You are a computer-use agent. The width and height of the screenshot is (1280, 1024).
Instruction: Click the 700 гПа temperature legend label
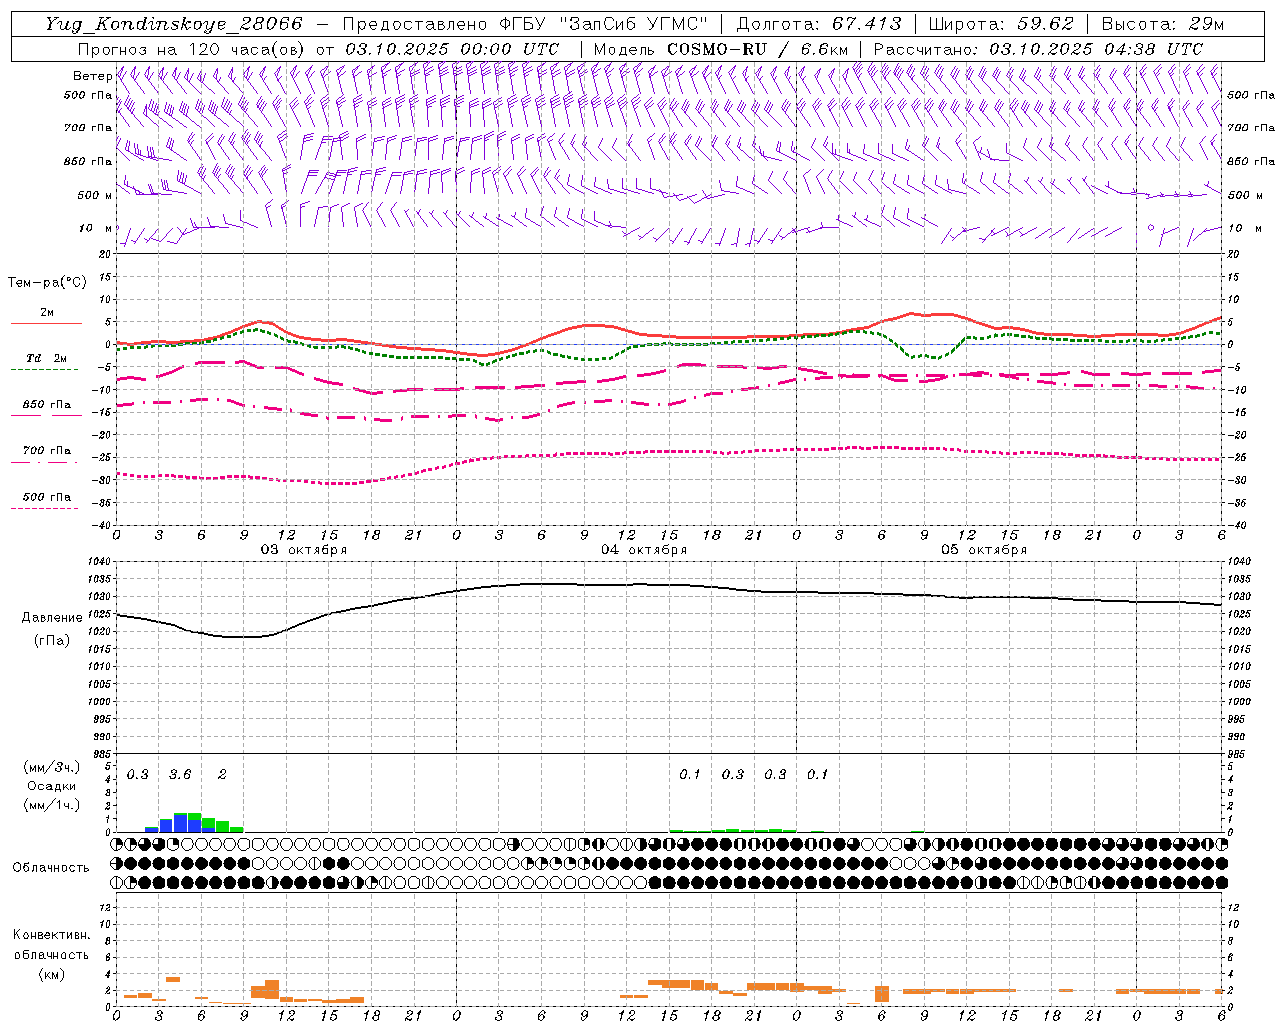(47, 451)
